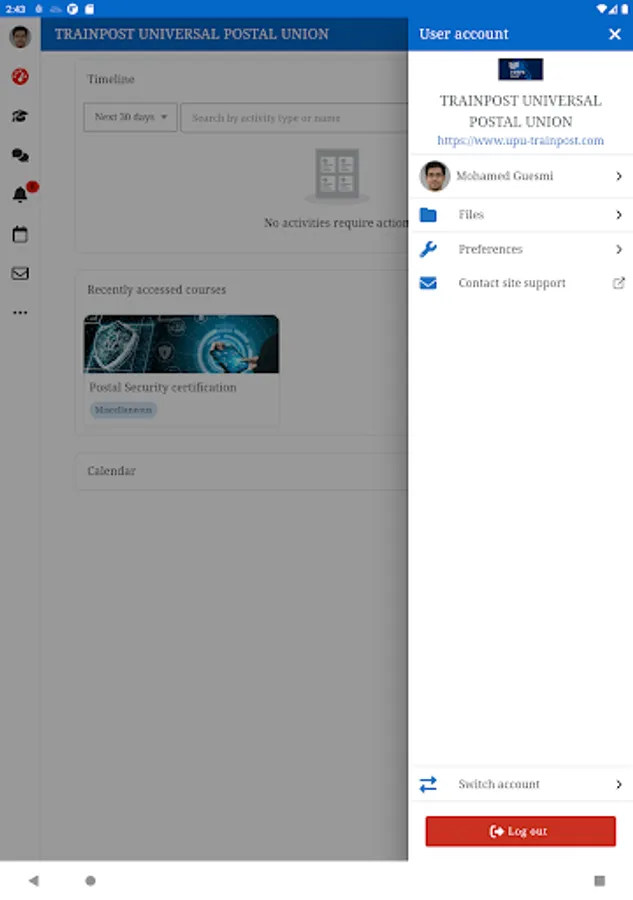Tap the Android recent apps square button

tap(600, 880)
